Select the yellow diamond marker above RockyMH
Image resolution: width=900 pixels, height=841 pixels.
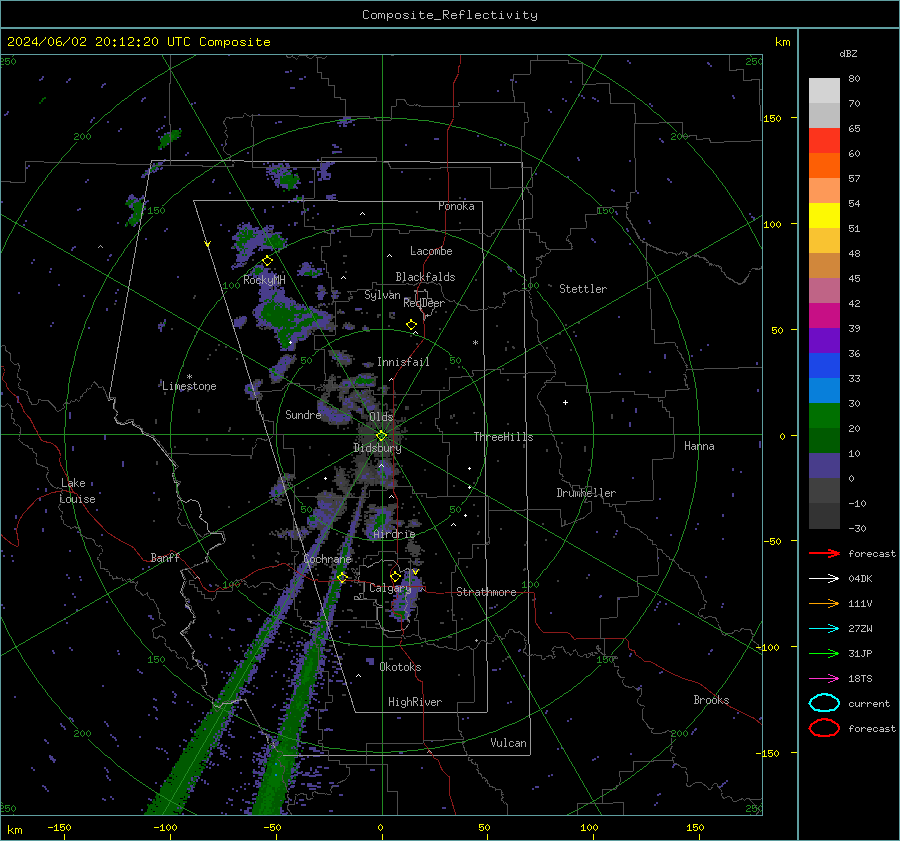tap(267, 261)
